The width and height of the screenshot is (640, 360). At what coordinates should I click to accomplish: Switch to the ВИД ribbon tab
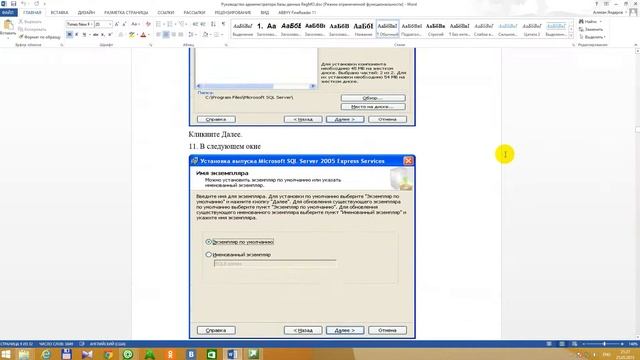coord(264,13)
